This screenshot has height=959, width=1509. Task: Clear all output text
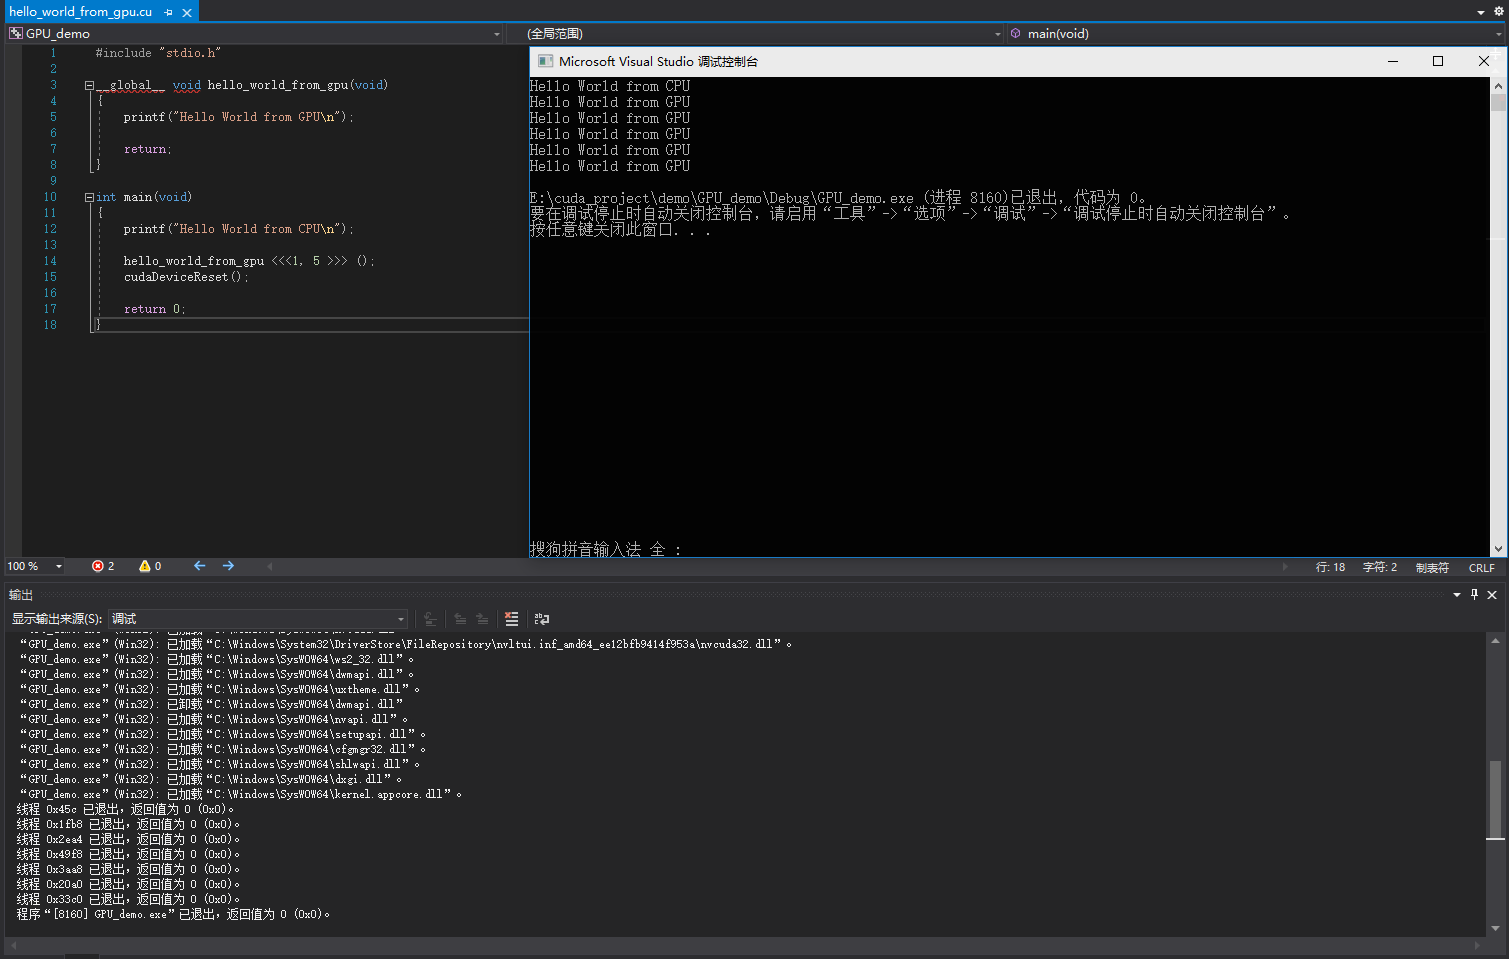[511, 619]
